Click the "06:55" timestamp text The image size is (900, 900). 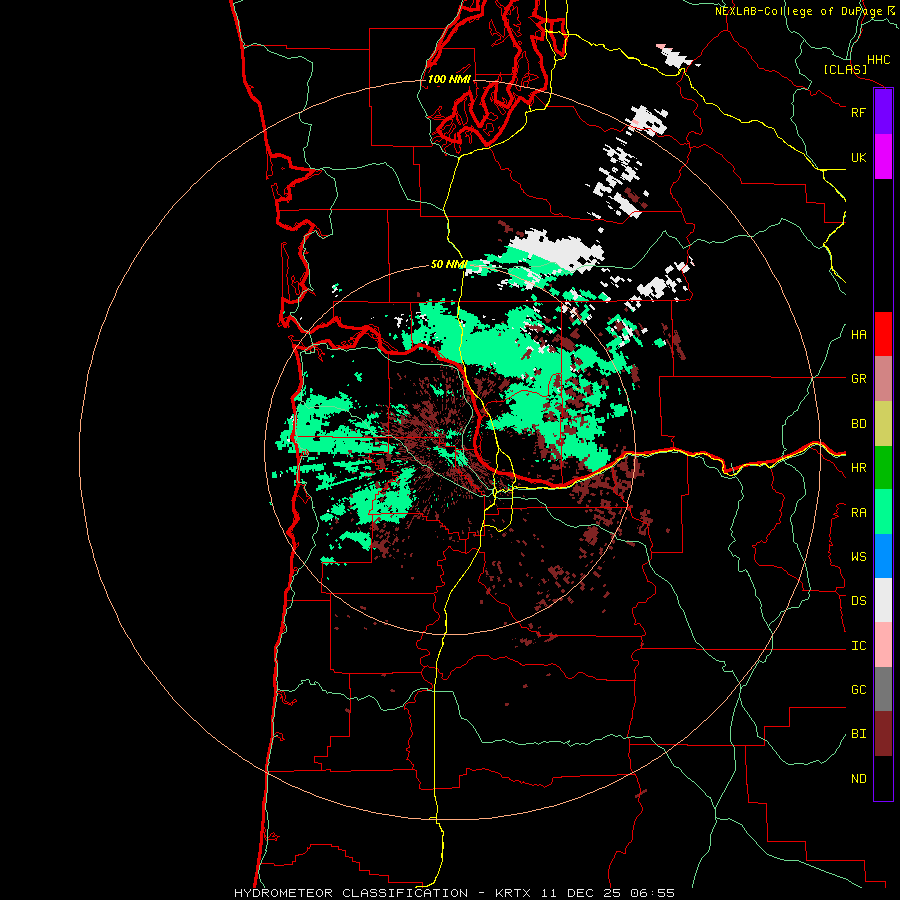pyautogui.click(x=652, y=893)
